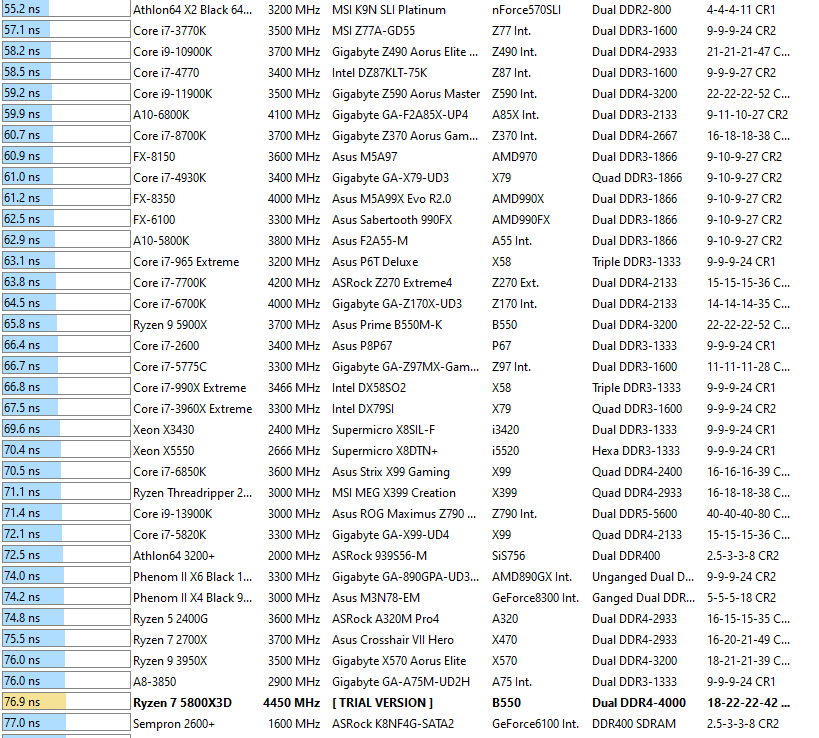Click the nForce570SLI chipset cell
This screenshot has width=819, height=738.
526,9
